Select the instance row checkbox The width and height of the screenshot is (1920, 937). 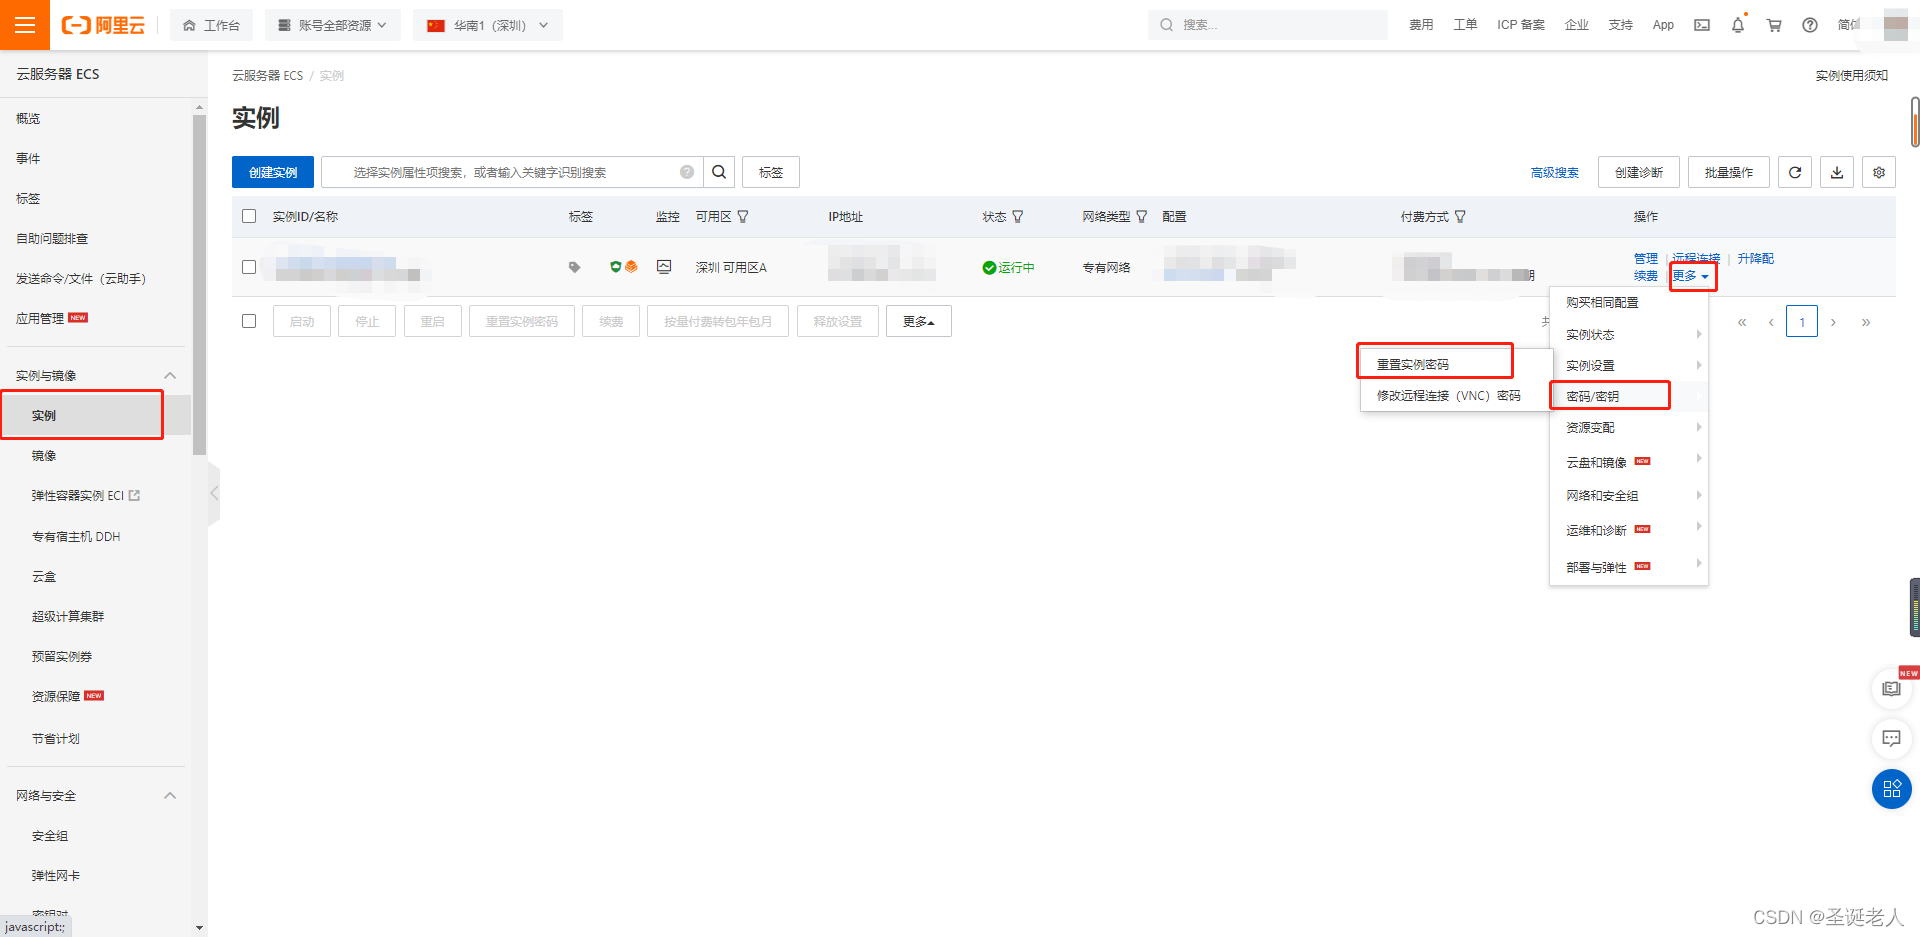(x=249, y=267)
